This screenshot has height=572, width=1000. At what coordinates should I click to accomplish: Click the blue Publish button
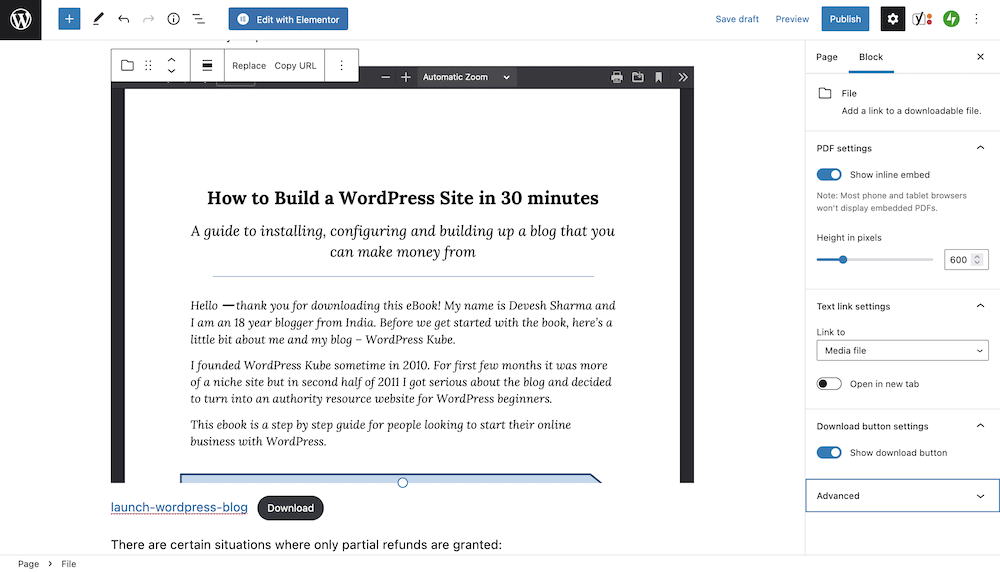coord(845,19)
